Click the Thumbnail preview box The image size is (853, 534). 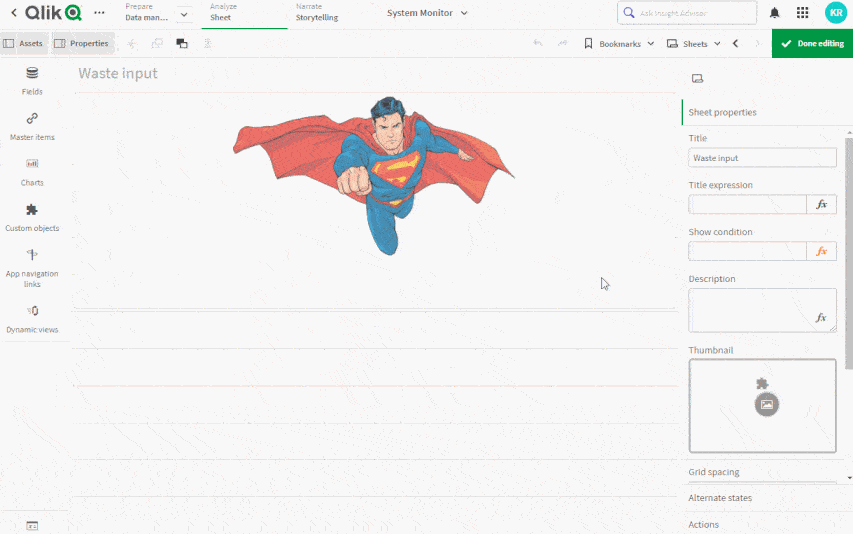[762, 406]
